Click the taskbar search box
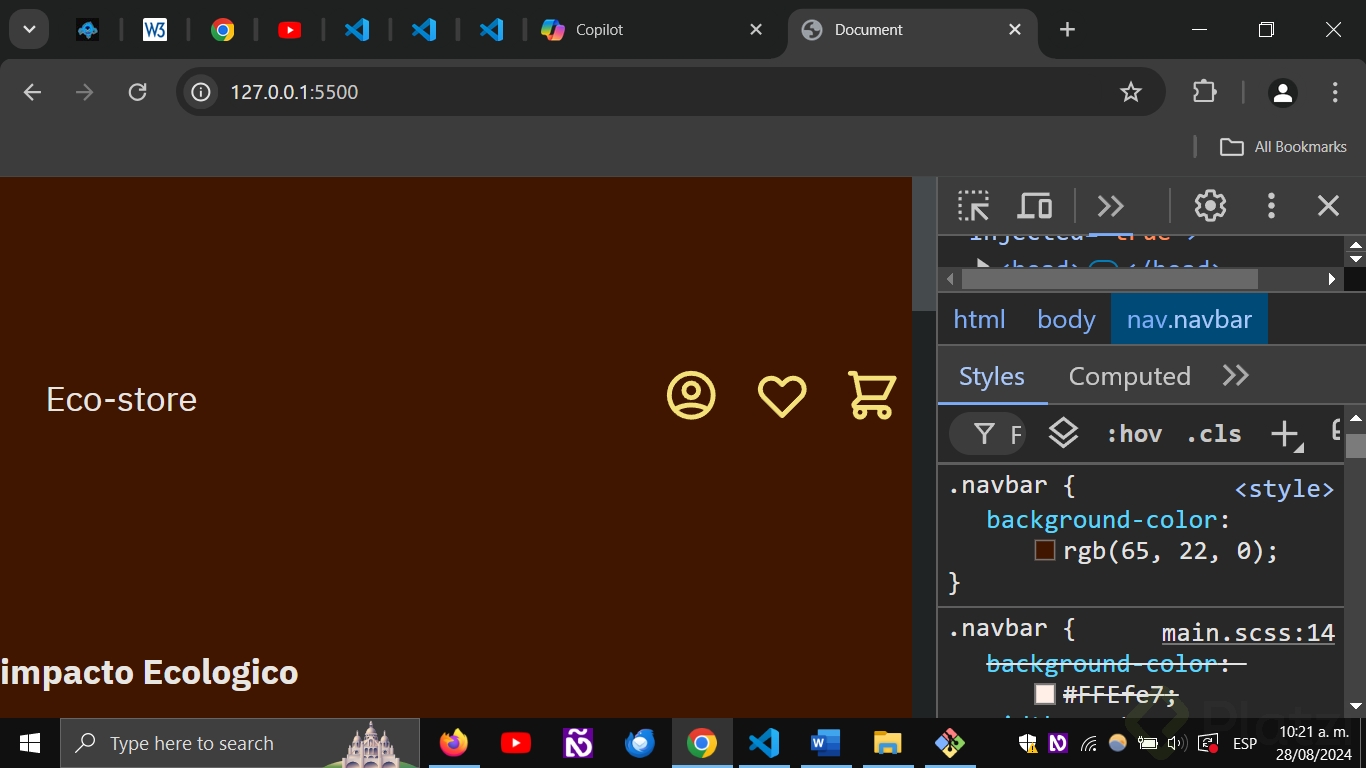Screen dimensions: 1366x768 tap(240, 743)
